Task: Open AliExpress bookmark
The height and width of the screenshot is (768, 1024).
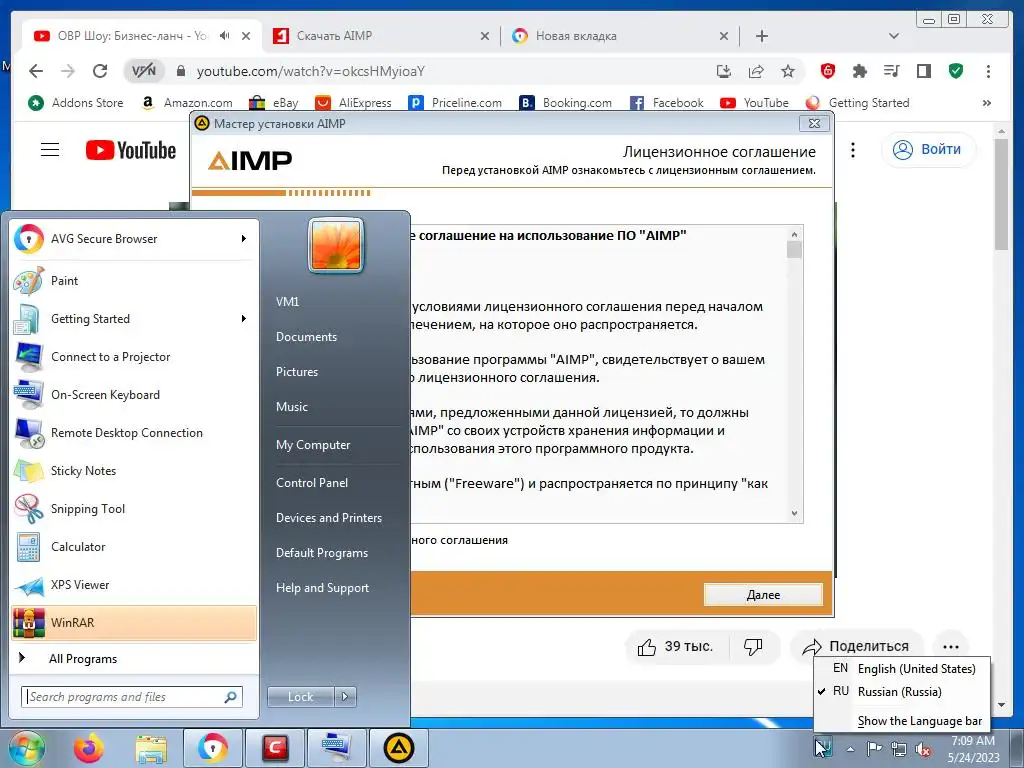Action: click(x=353, y=103)
